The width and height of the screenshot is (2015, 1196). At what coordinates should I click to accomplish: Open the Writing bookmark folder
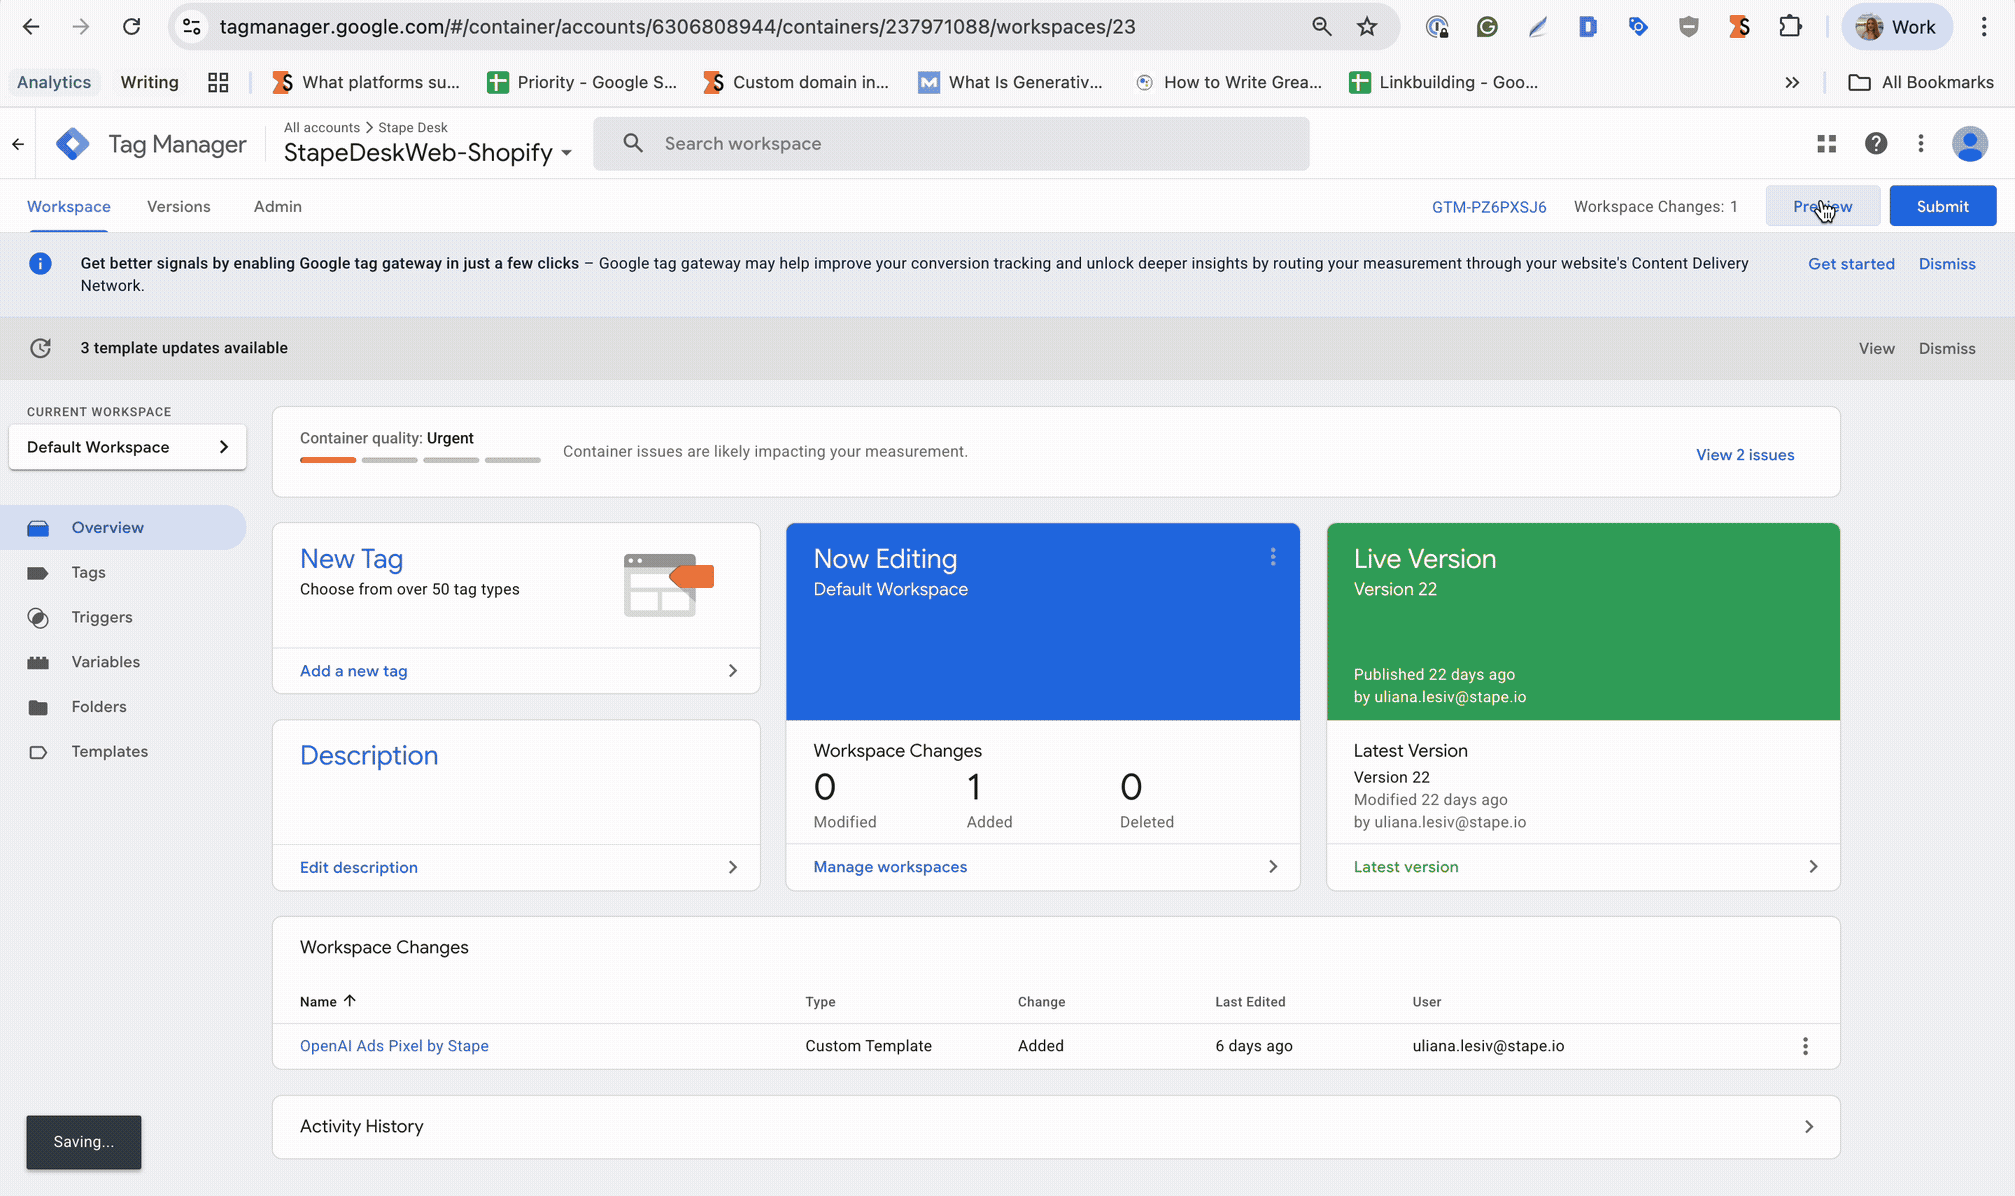tap(150, 82)
